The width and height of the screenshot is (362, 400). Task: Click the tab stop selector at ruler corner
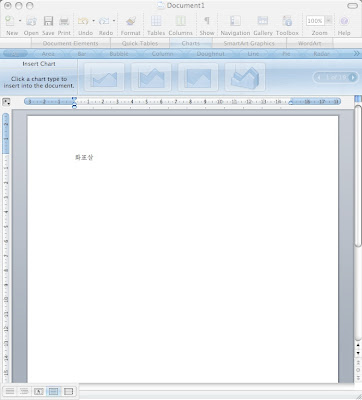[x=6, y=102]
